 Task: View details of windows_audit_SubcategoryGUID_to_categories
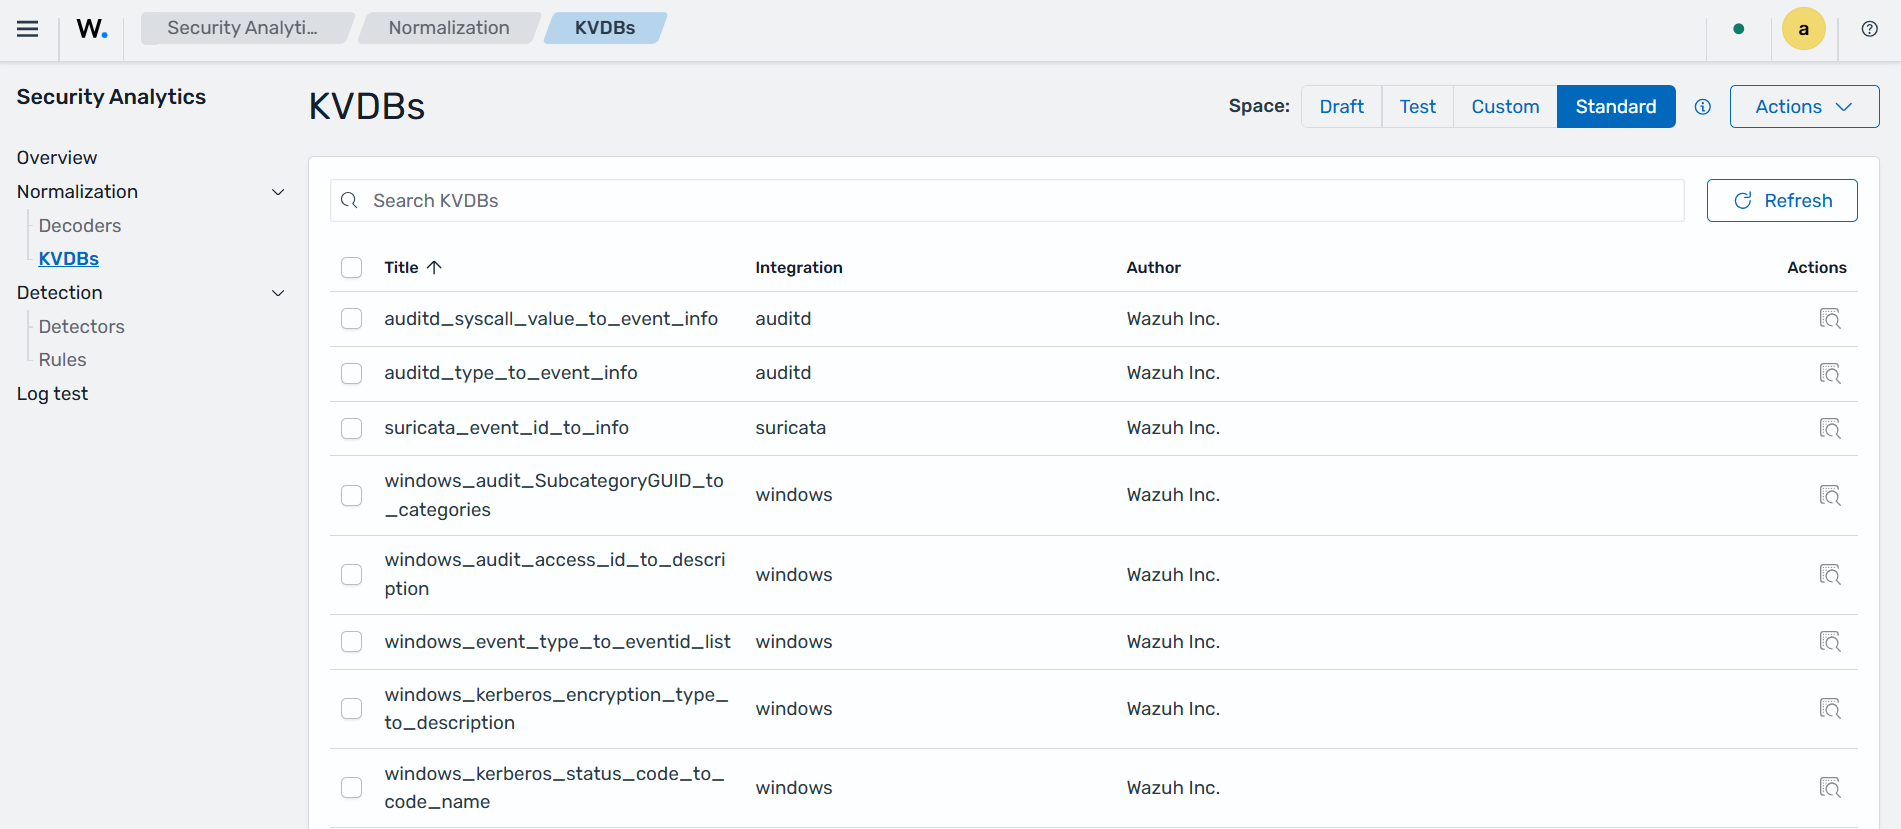click(x=1830, y=496)
